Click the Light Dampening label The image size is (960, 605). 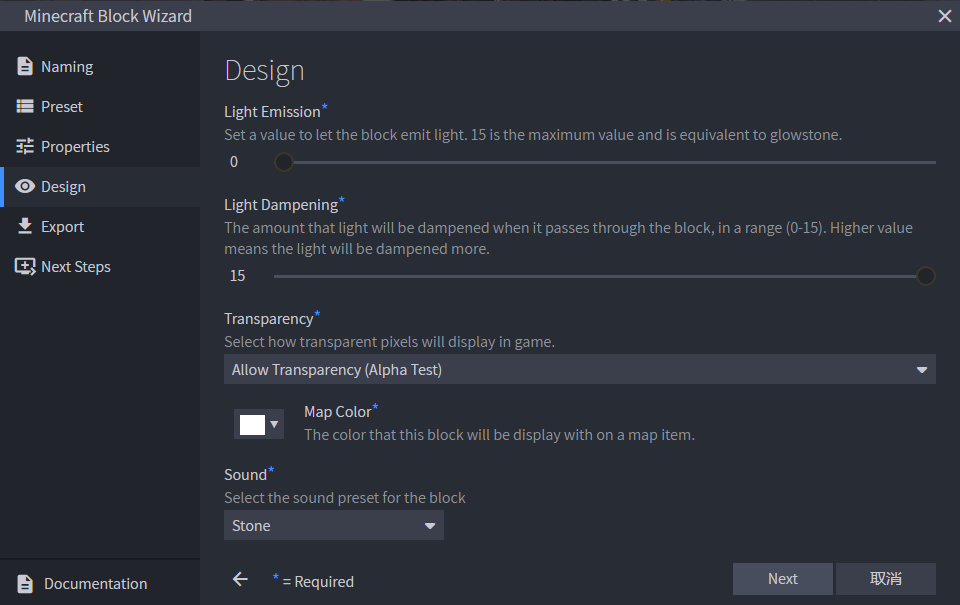tap(281, 205)
